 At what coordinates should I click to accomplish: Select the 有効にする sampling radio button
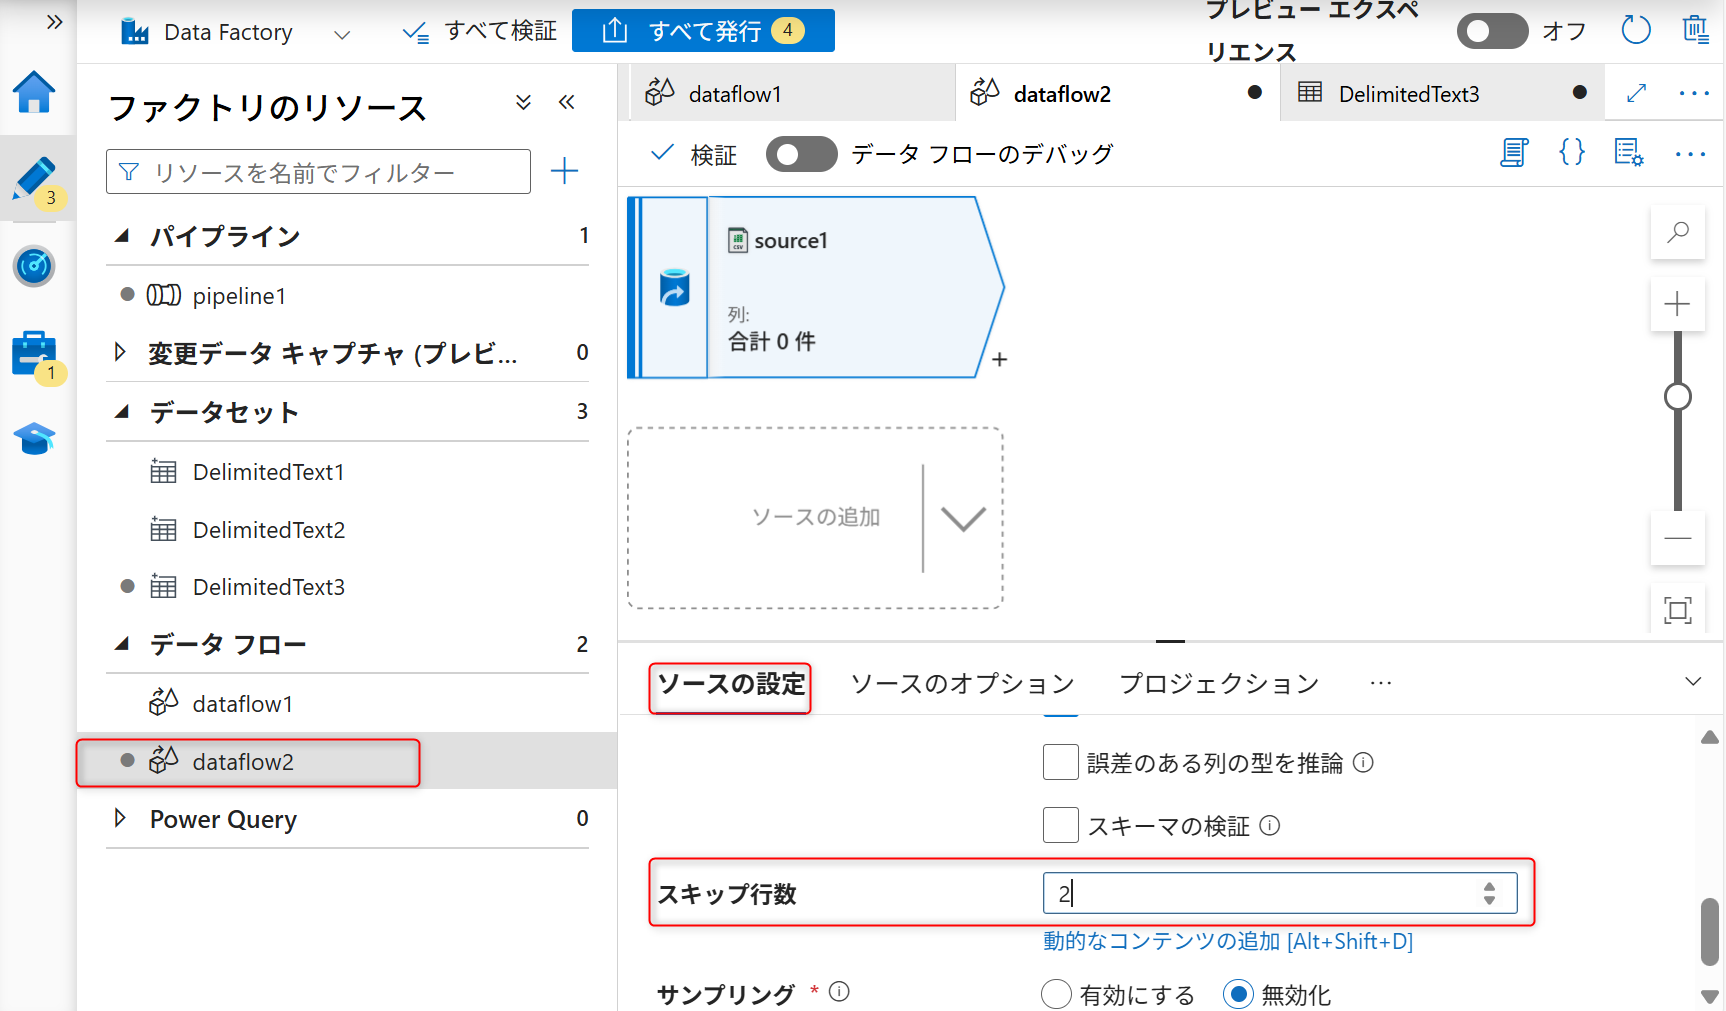coord(1056,994)
